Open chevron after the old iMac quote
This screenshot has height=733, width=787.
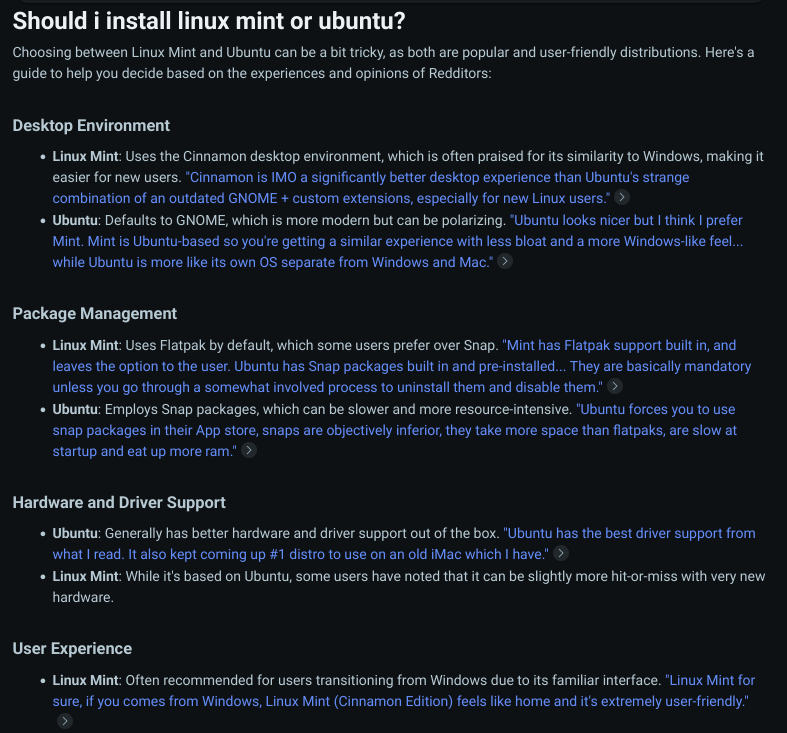[x=562, y=553]
